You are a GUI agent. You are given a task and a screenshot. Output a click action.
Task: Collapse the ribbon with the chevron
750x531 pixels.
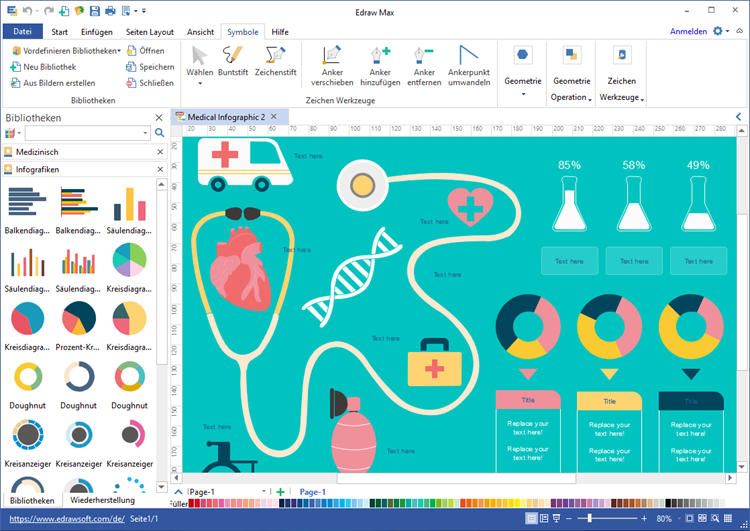739,31
